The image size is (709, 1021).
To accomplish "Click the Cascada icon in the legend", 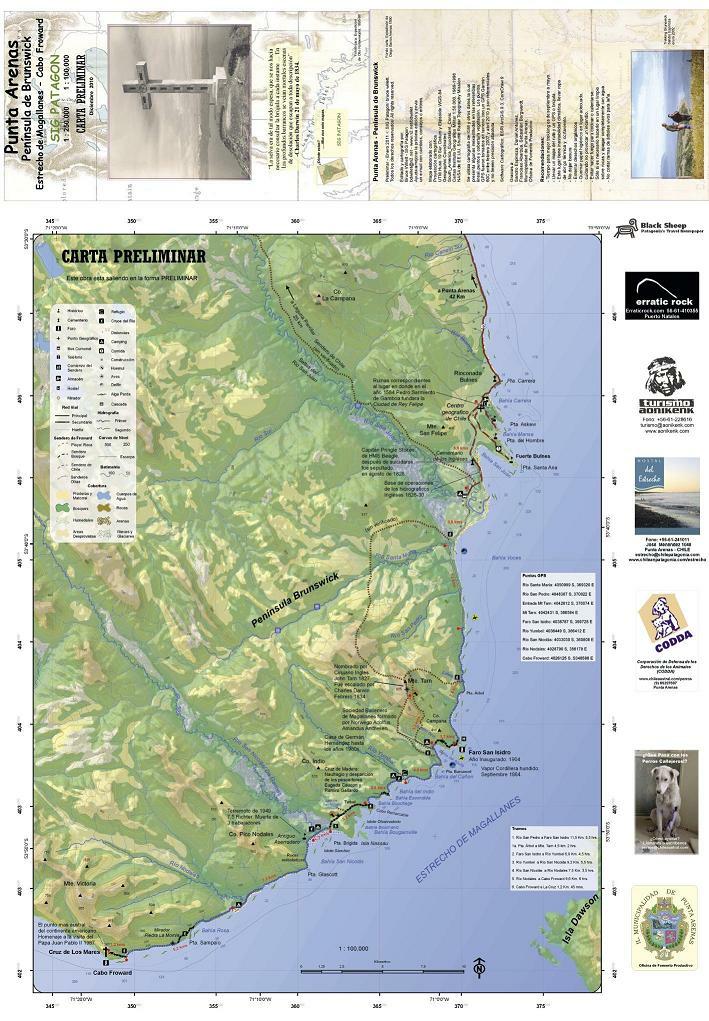I will (102, 404).
